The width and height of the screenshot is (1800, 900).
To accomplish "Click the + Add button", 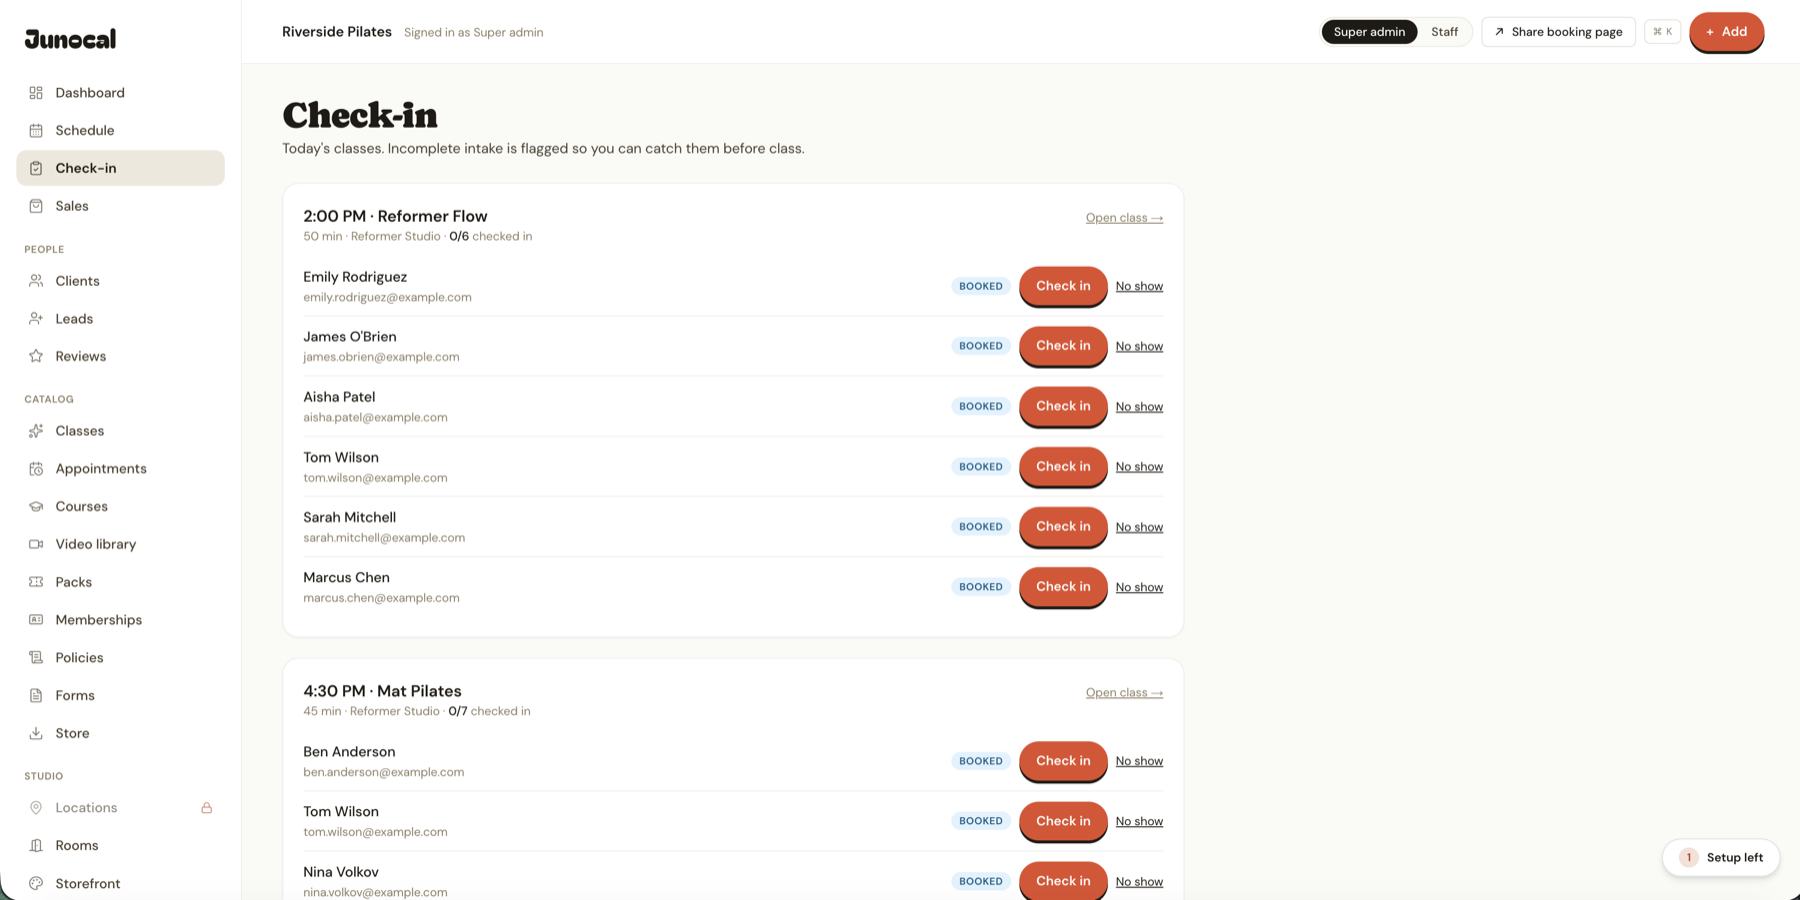I will 1726,32.
